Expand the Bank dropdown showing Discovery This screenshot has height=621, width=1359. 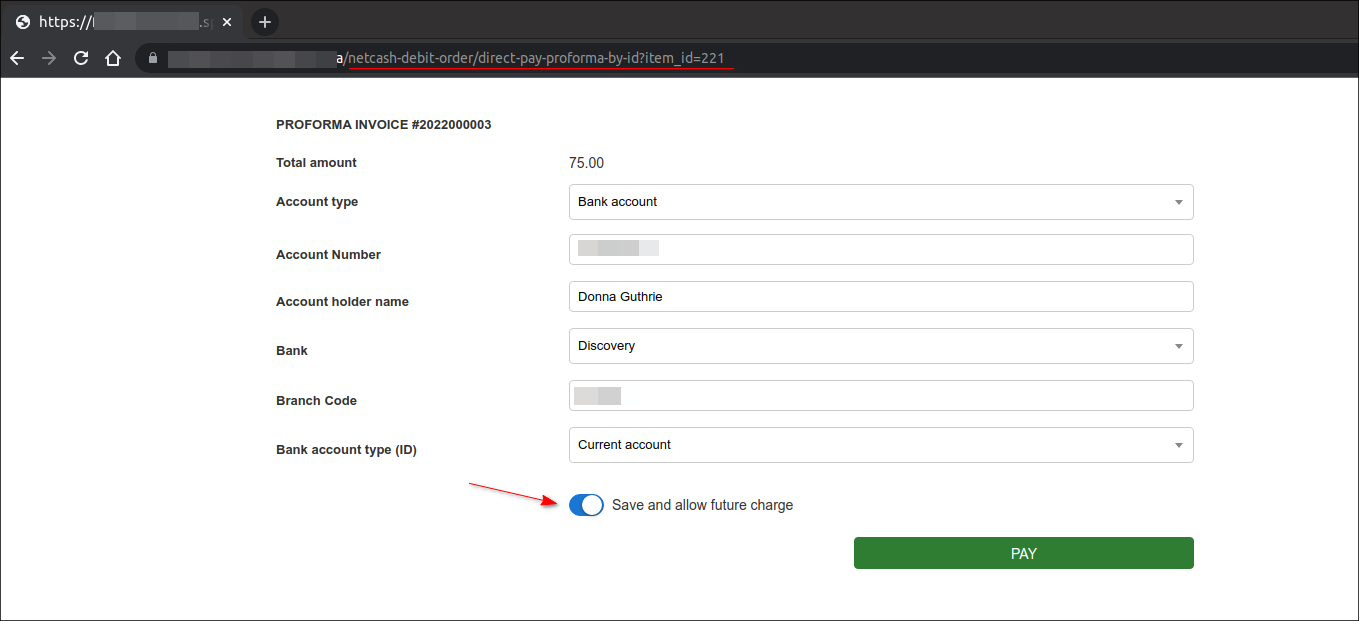click(x=880, y=346)
